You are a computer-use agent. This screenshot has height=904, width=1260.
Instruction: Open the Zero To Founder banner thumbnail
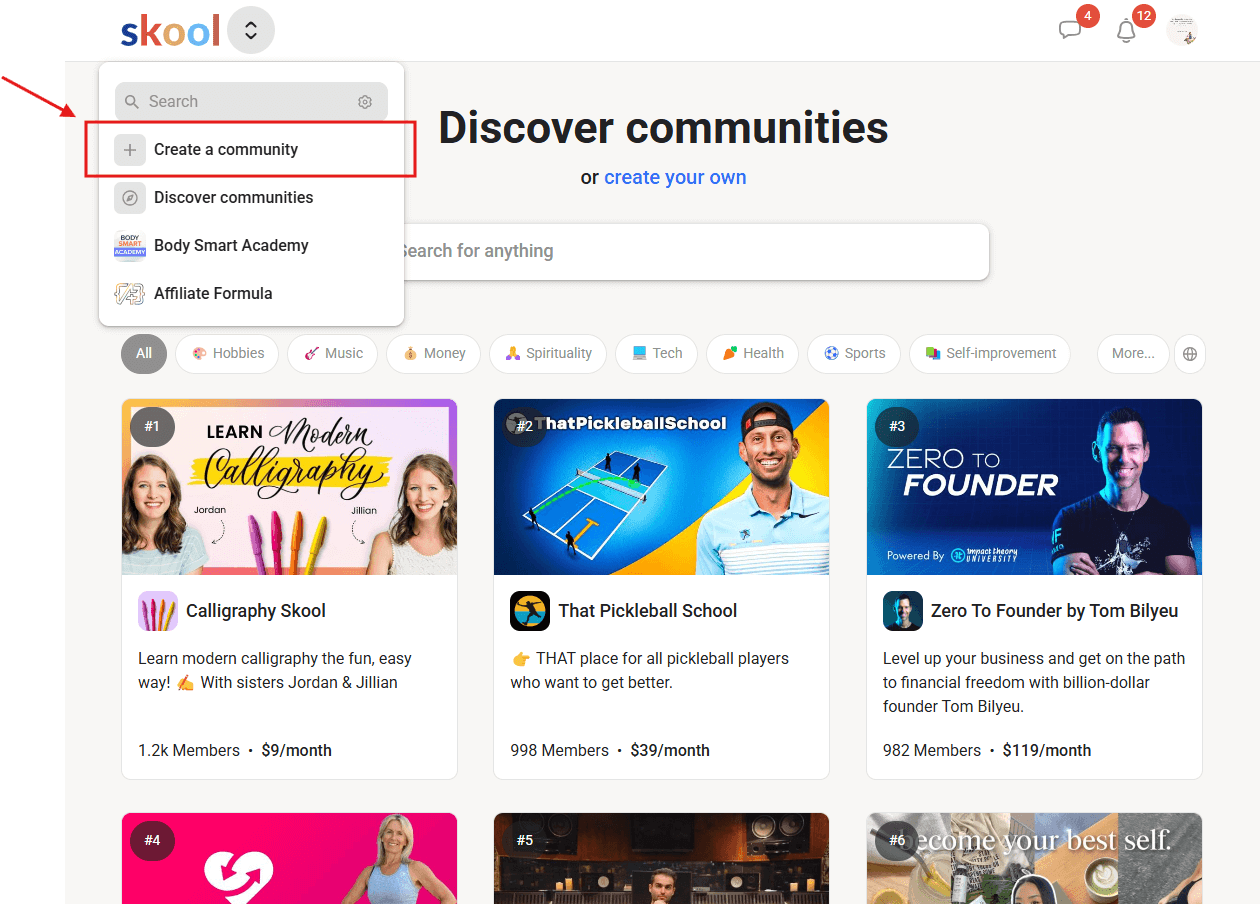1034,487
